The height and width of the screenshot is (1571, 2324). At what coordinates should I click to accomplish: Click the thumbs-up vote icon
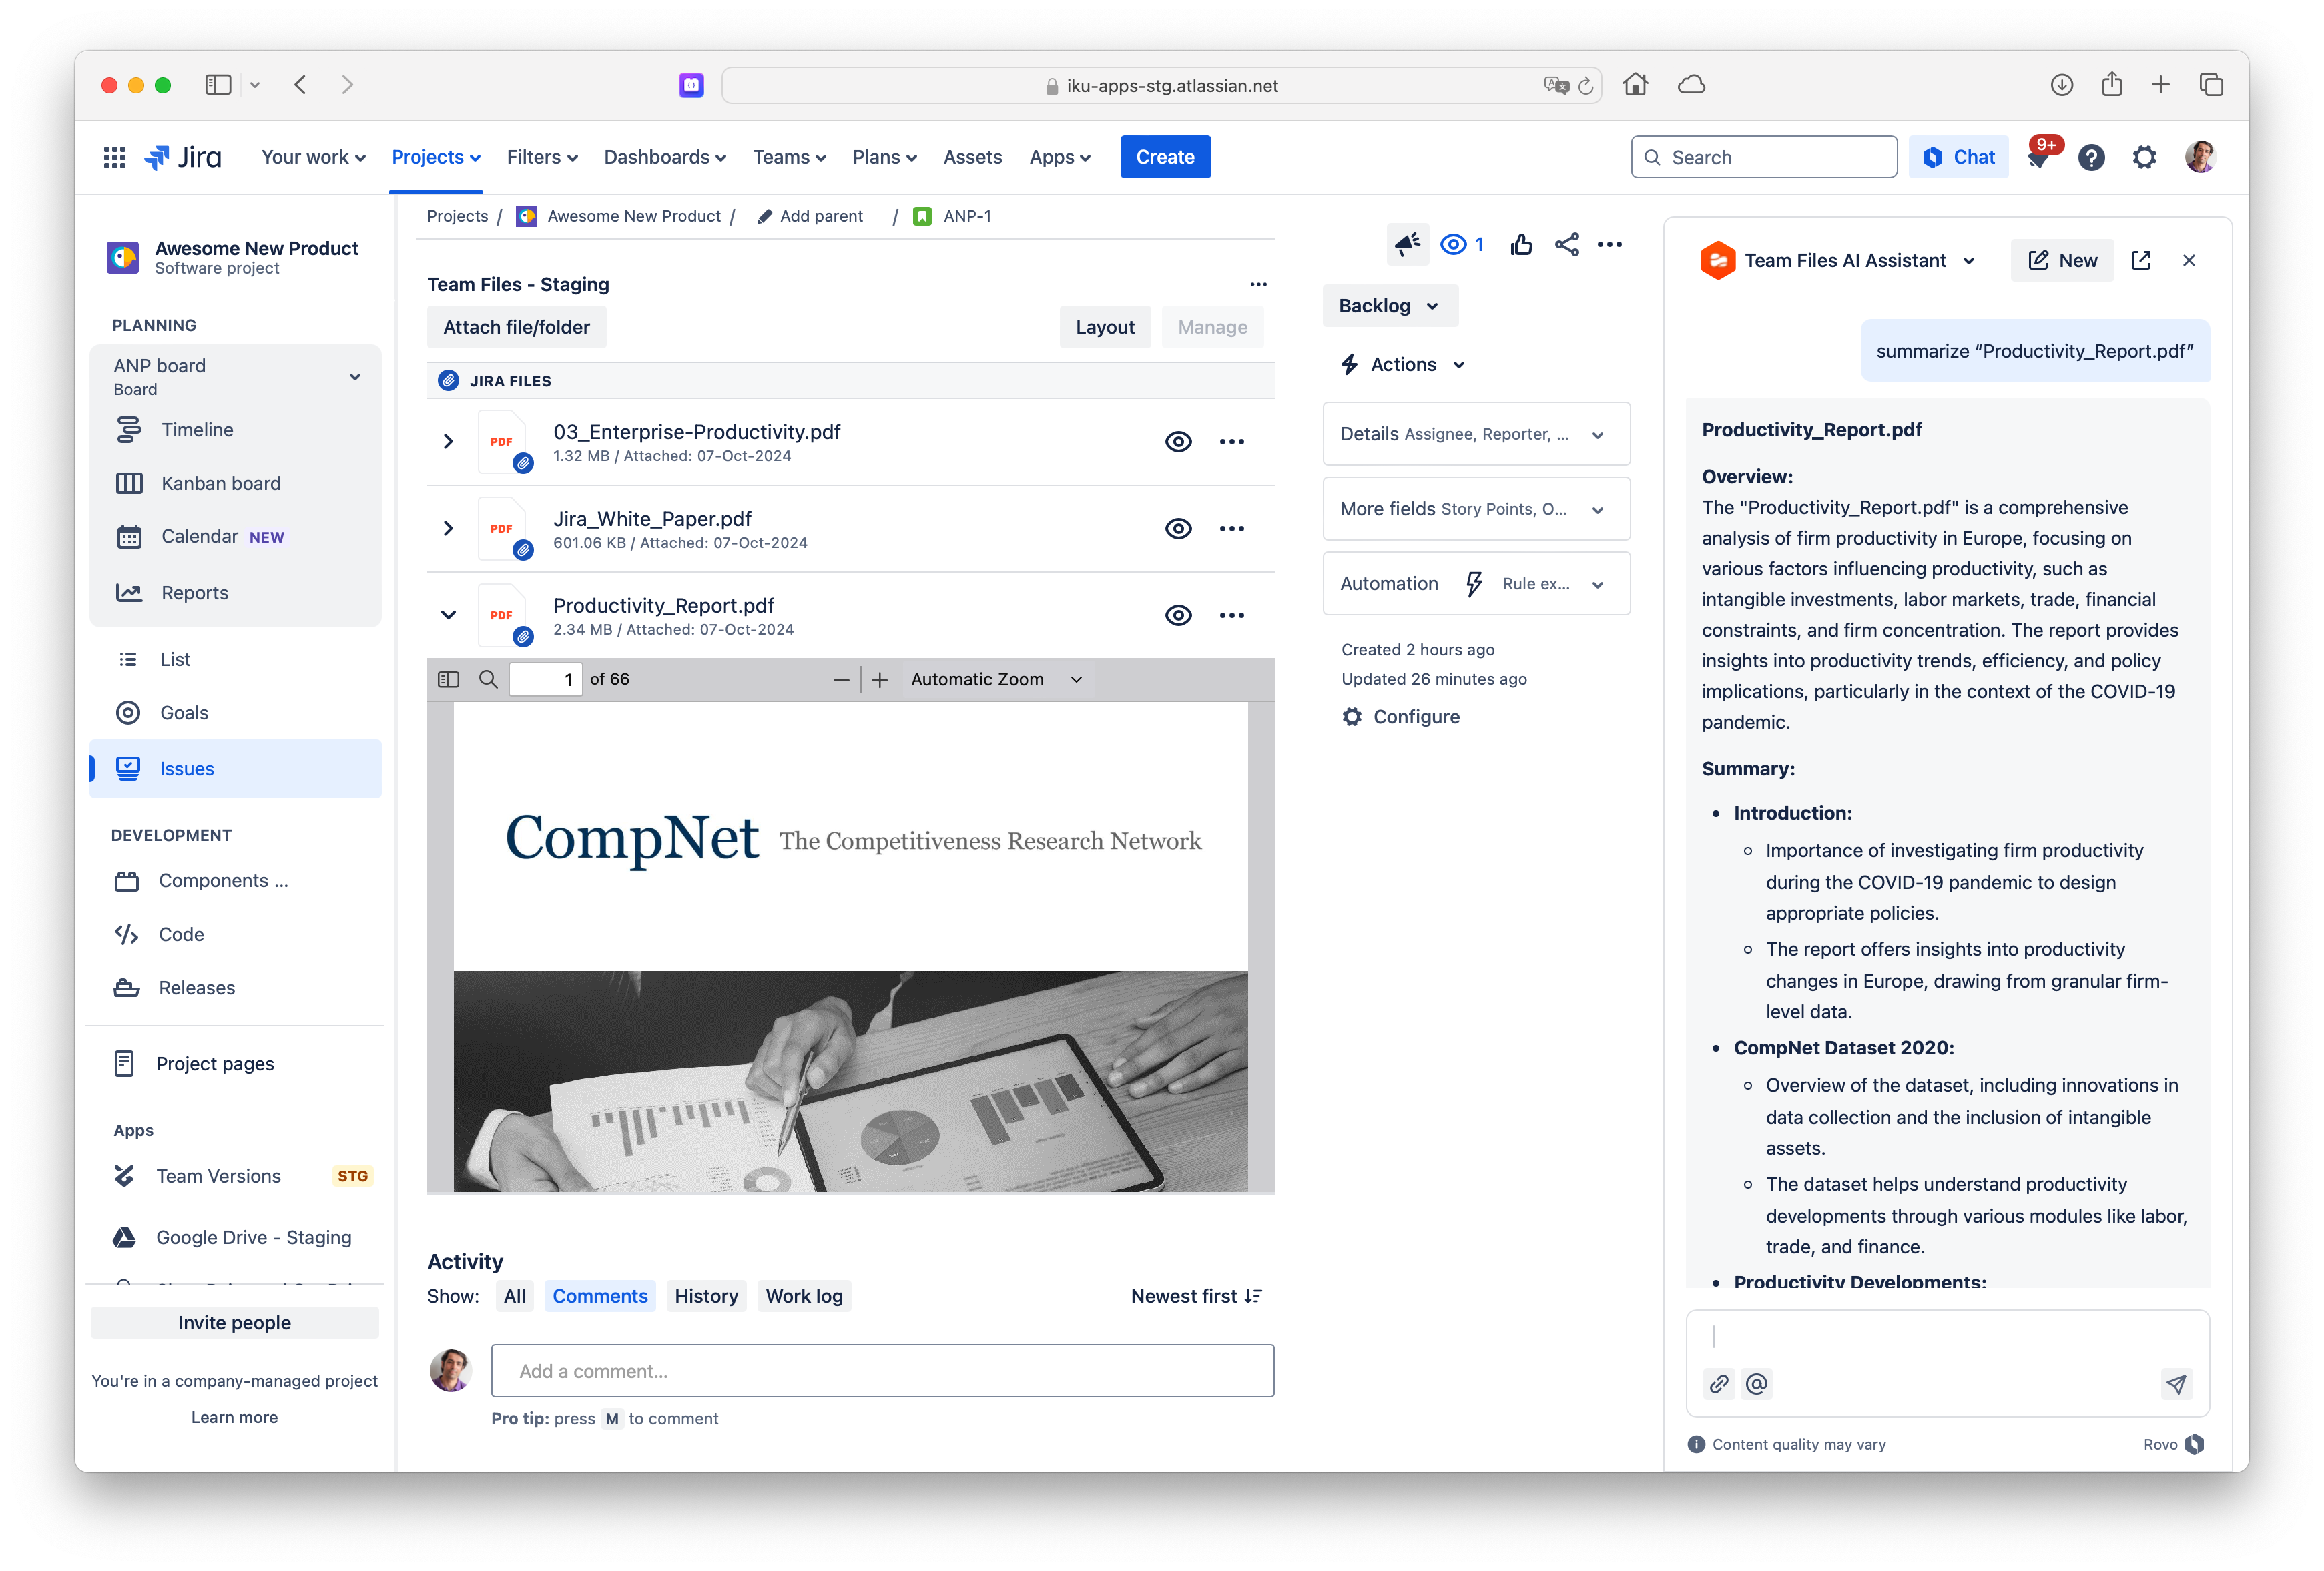(1521, 244)
